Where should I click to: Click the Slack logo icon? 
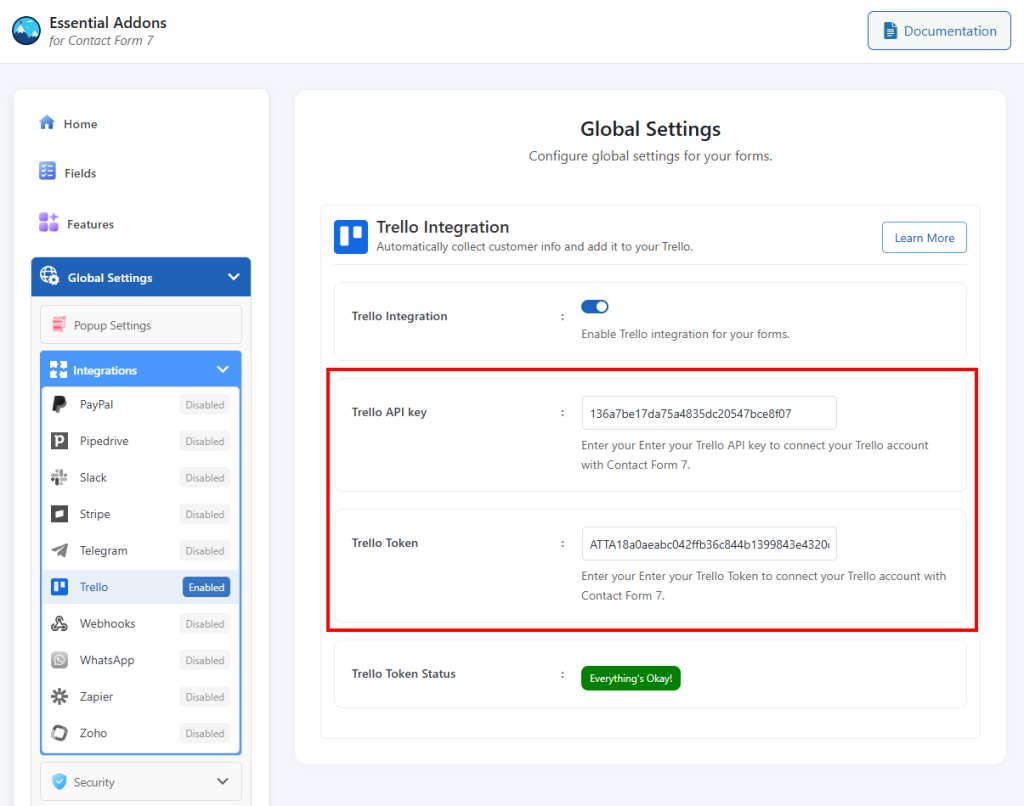coord(59,477)
